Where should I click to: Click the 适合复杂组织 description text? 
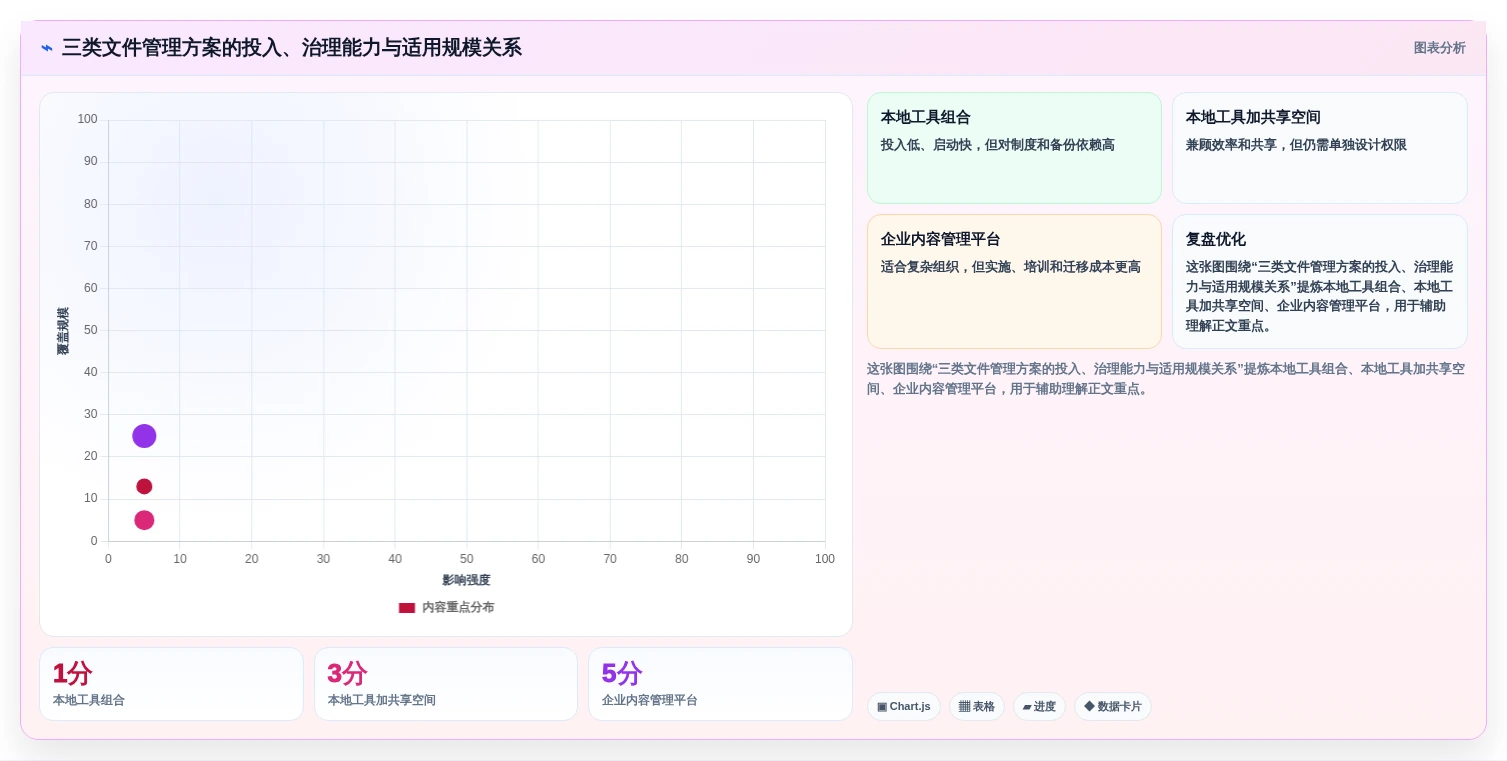tap(1011, 267)
